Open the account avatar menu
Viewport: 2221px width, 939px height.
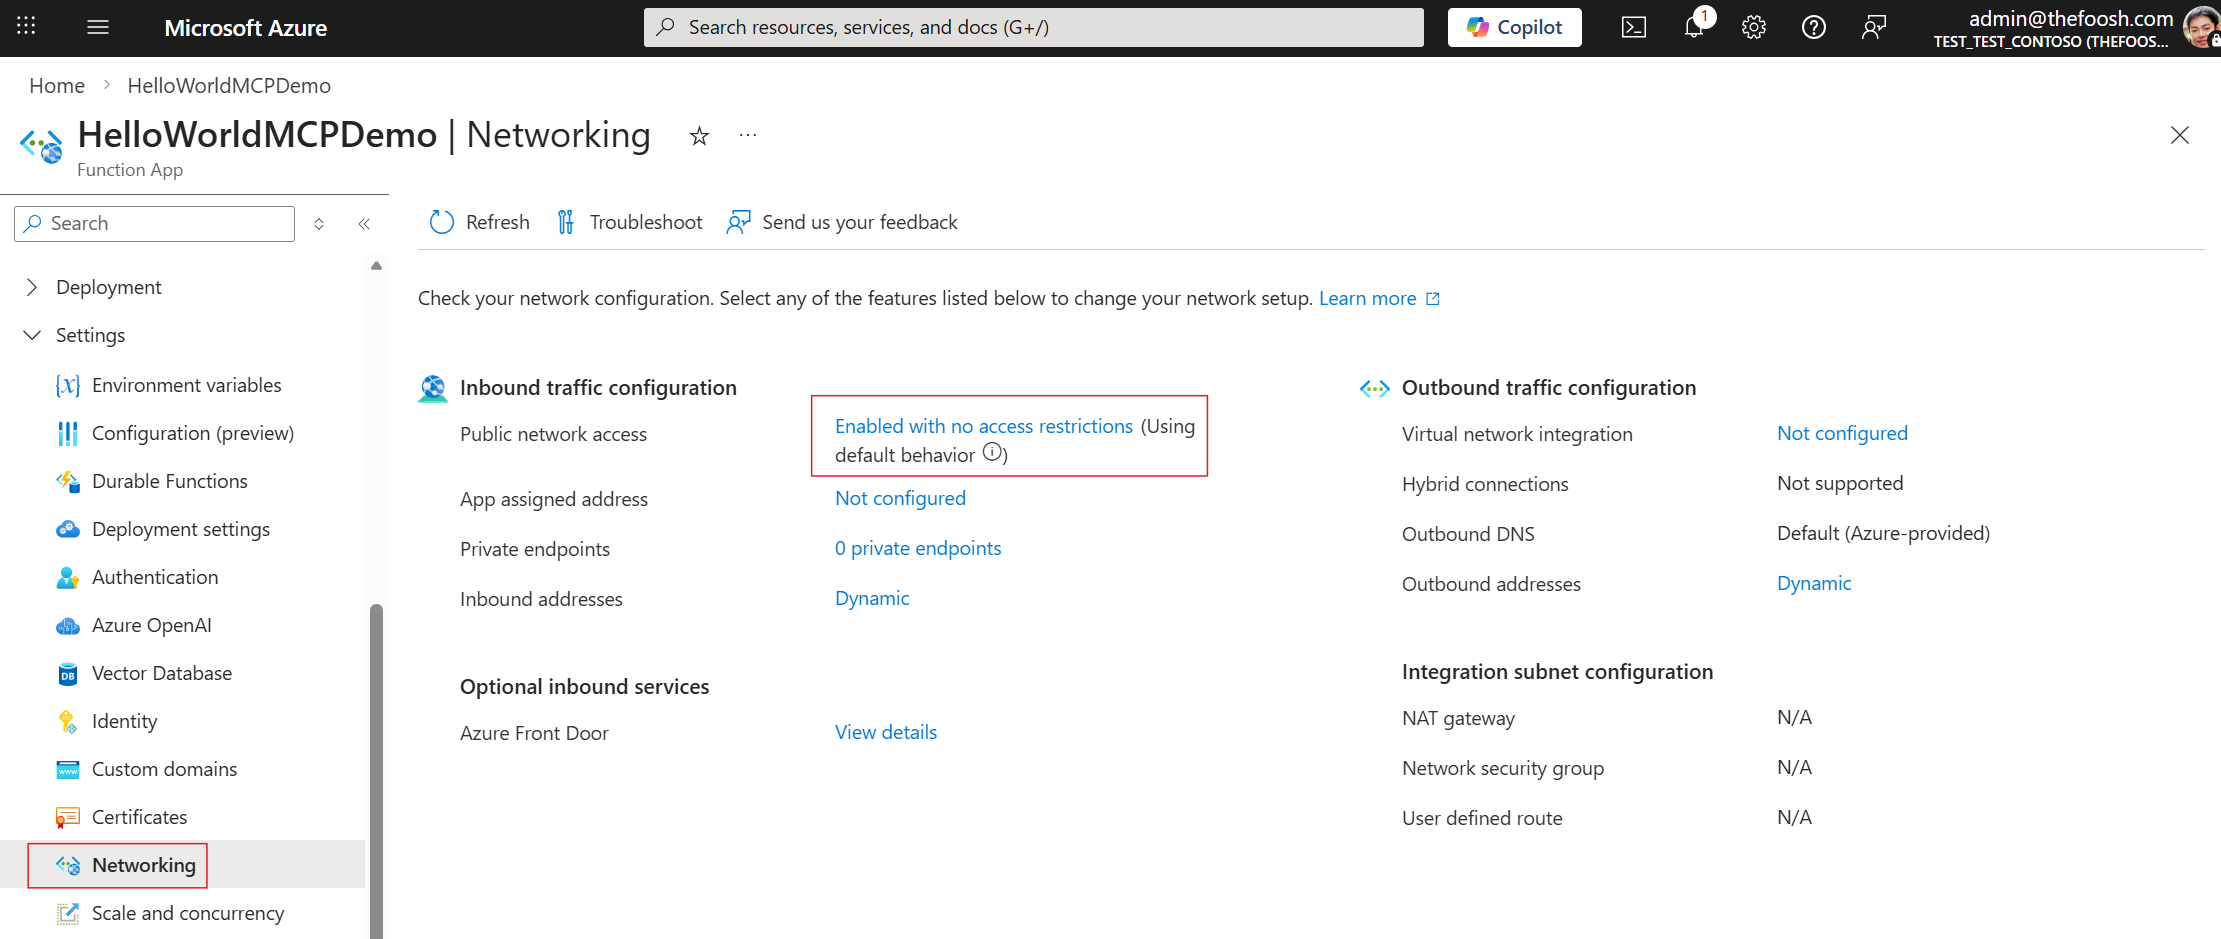[x=2201, y=27]
